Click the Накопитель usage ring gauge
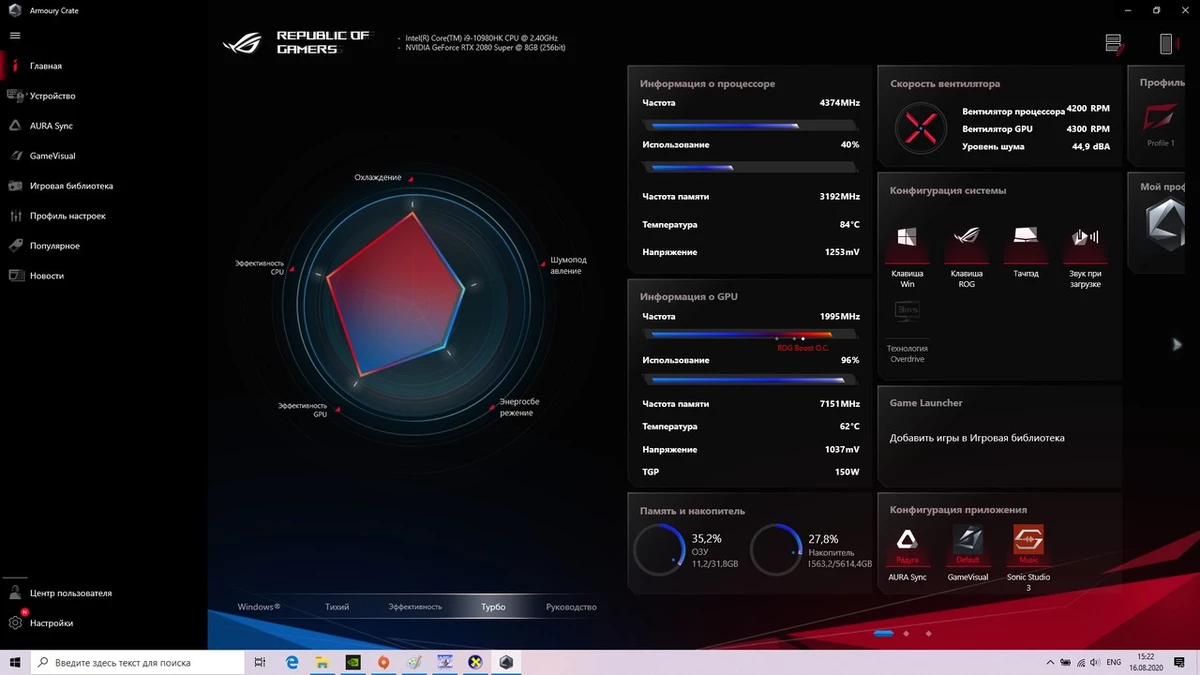The image size is (1200, 675). 776,550
